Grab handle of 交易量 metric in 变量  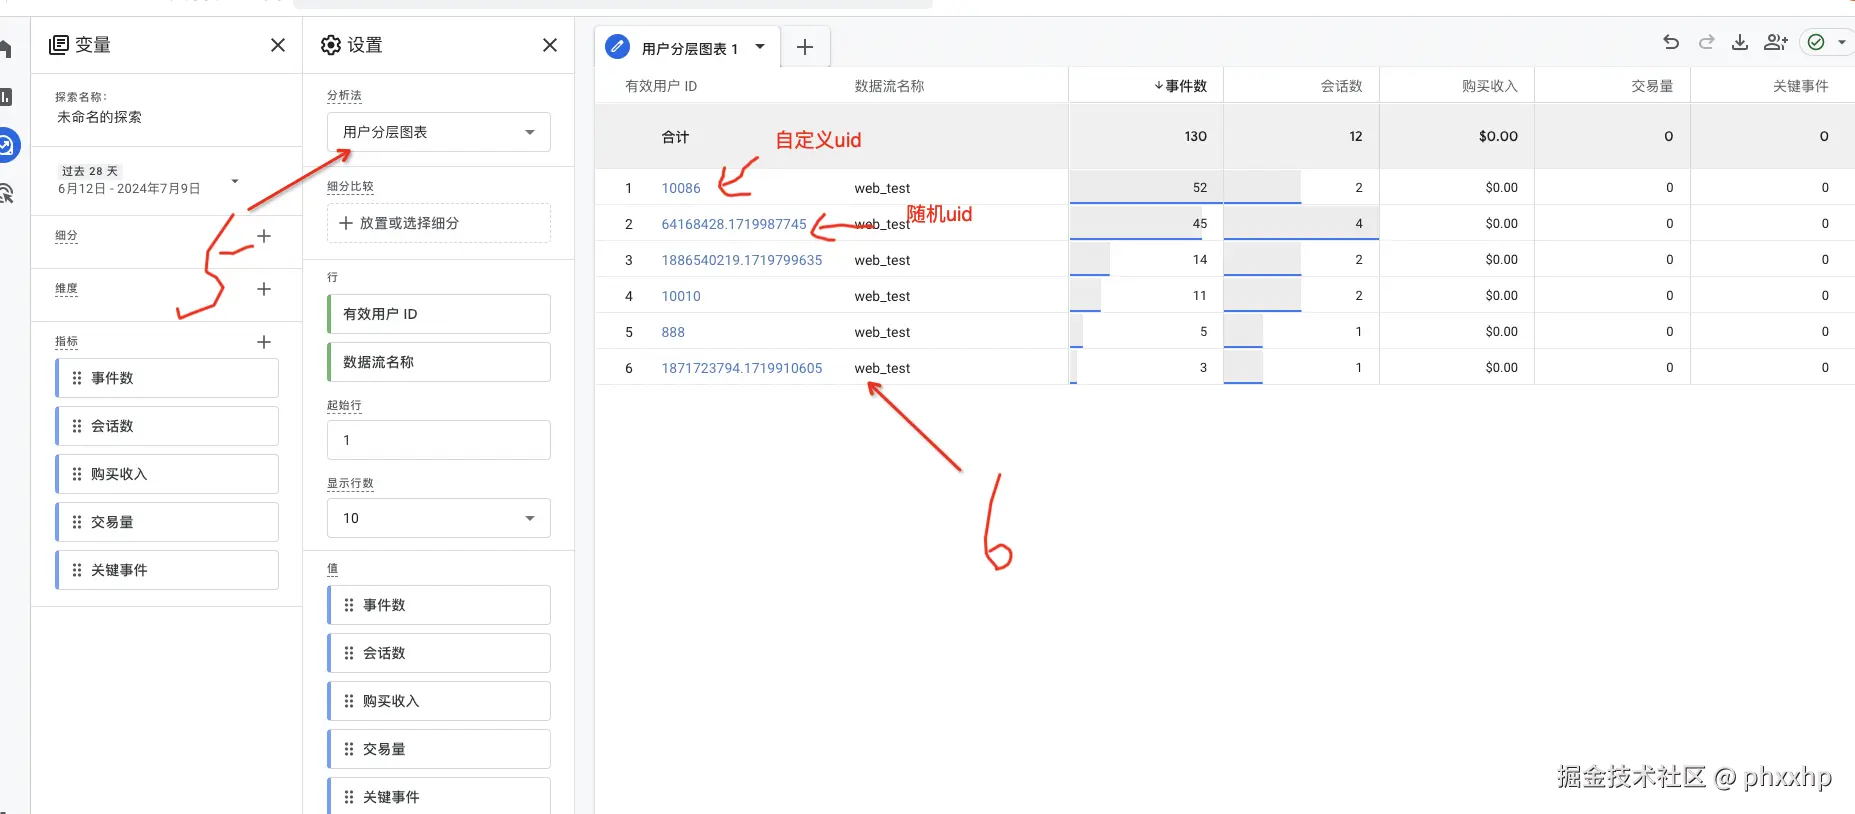(77, 522)
